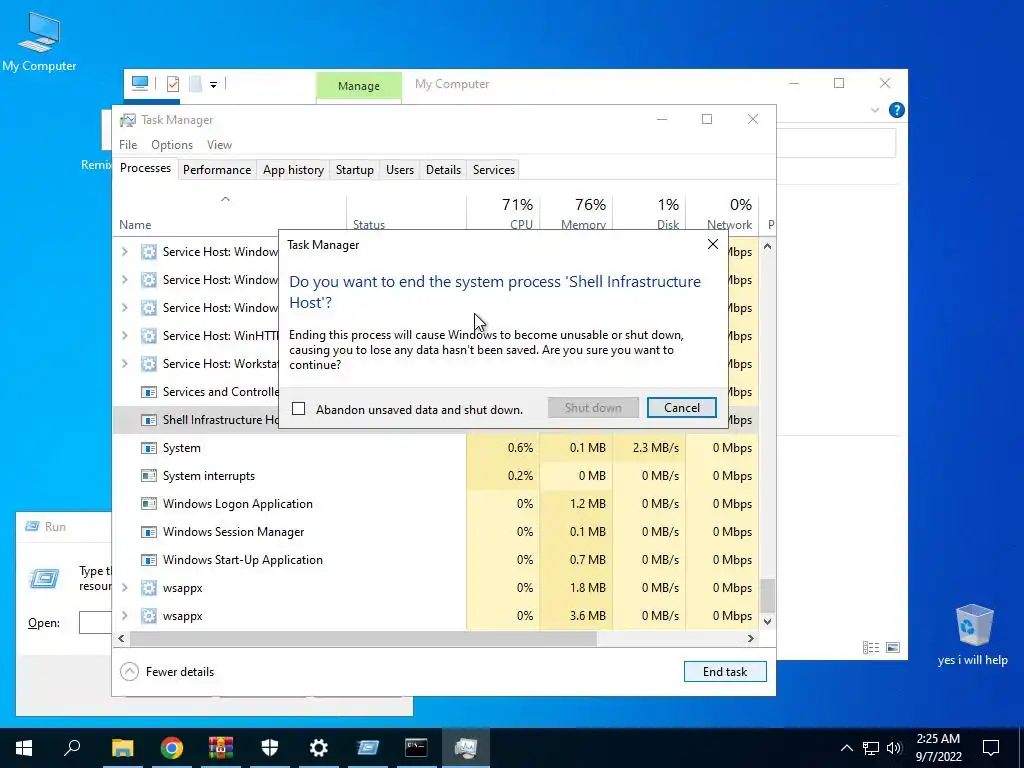The image size is (1024, 768).
Task: Click the Shell Infrastructure Host icon
Action: tap(149, 420)
